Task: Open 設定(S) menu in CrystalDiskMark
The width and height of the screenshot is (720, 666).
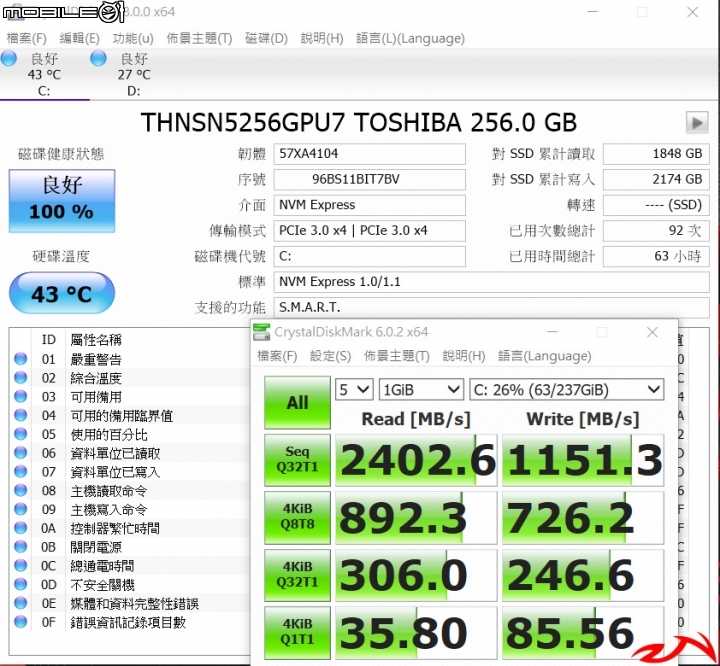Action: (331, 356)
